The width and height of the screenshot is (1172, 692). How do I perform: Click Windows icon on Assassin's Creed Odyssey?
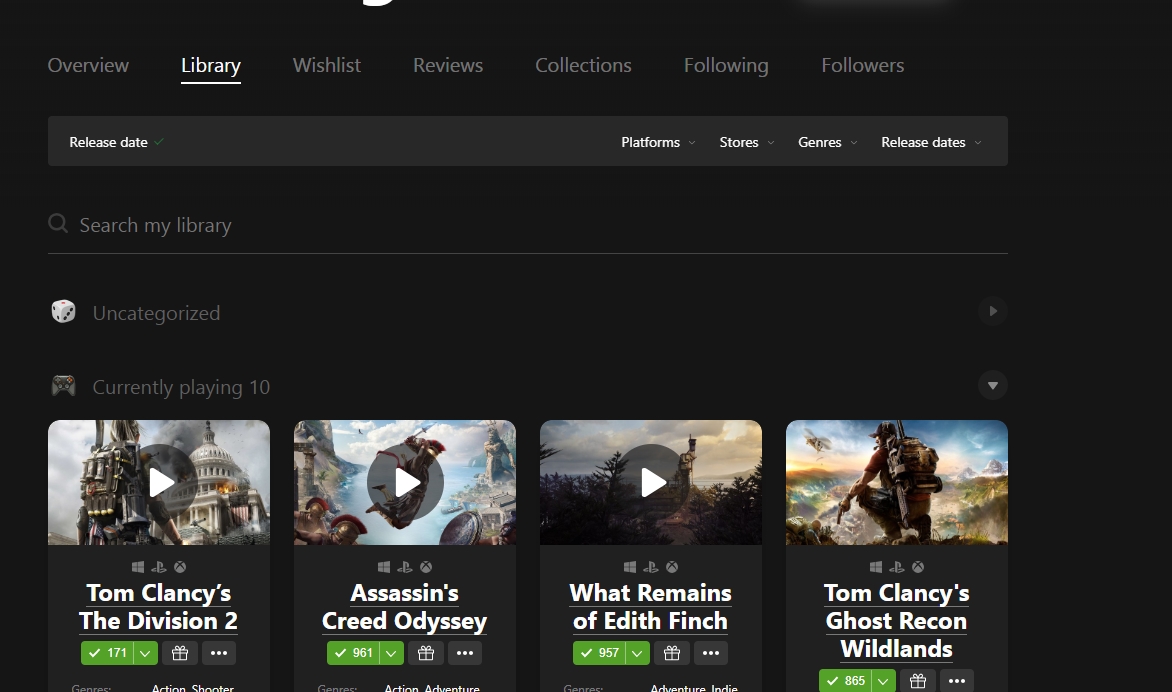[x=383, y=567]
